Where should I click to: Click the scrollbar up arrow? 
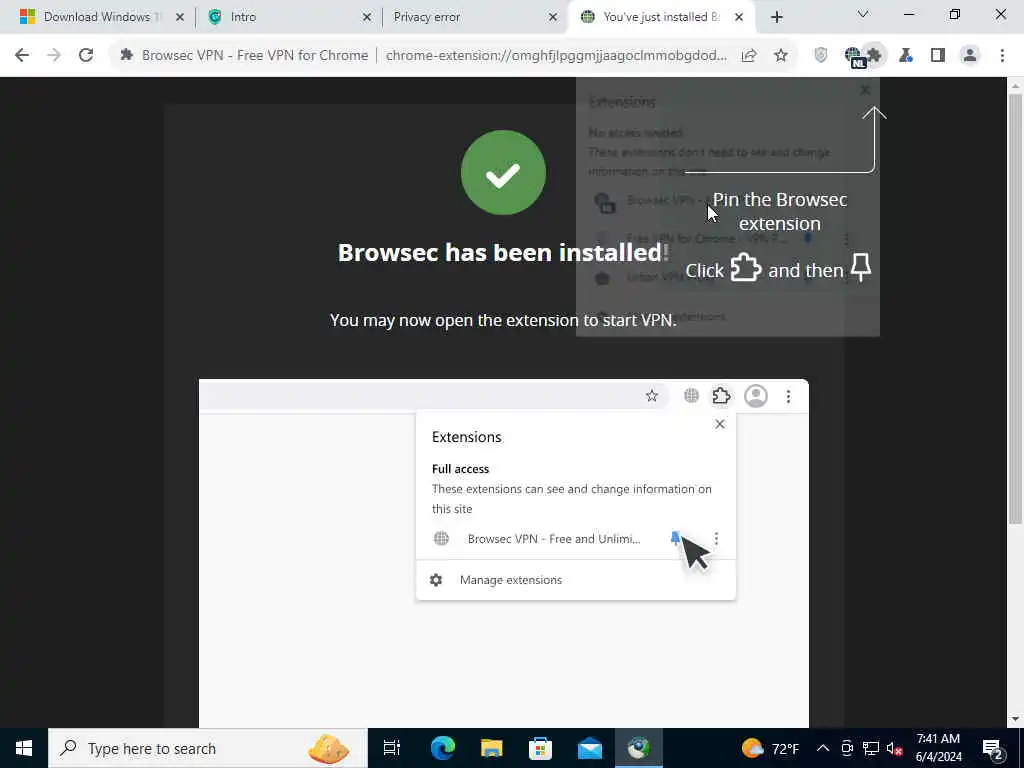[1015, 85]
